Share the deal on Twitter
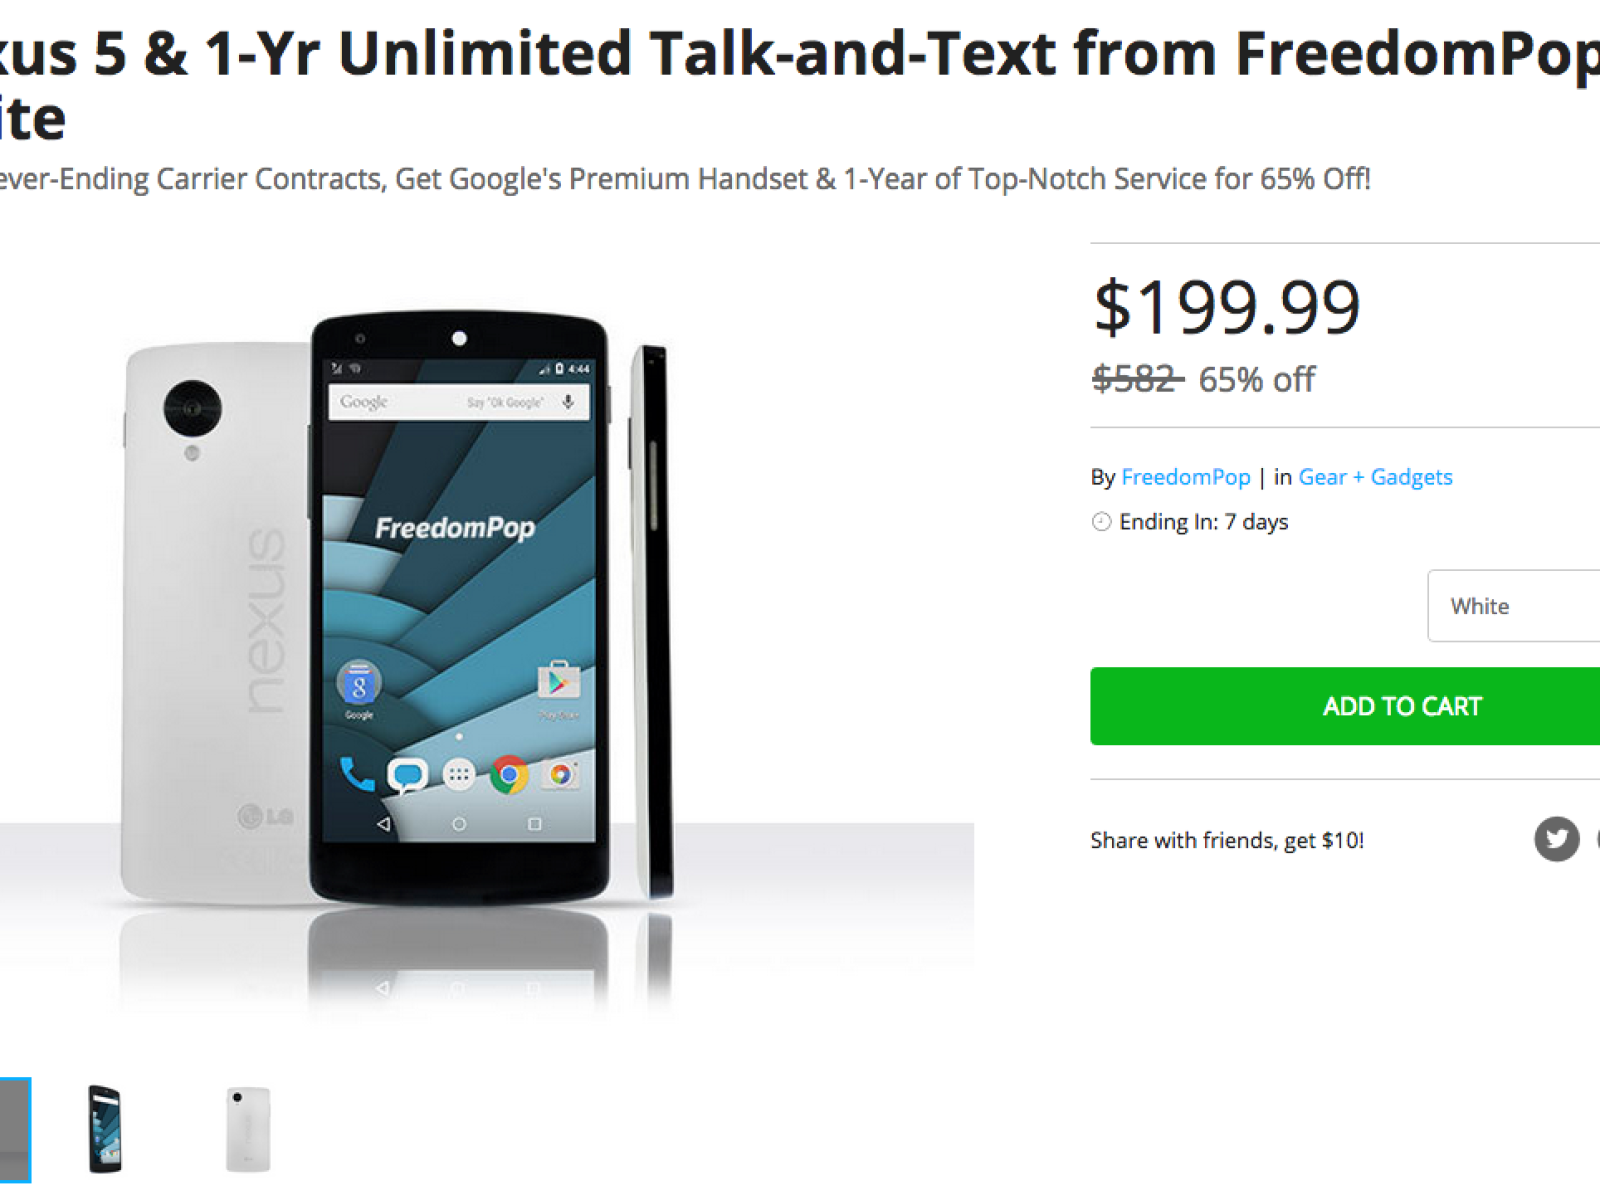This screenshot has width=1600, height=1200. (1556, 839)
